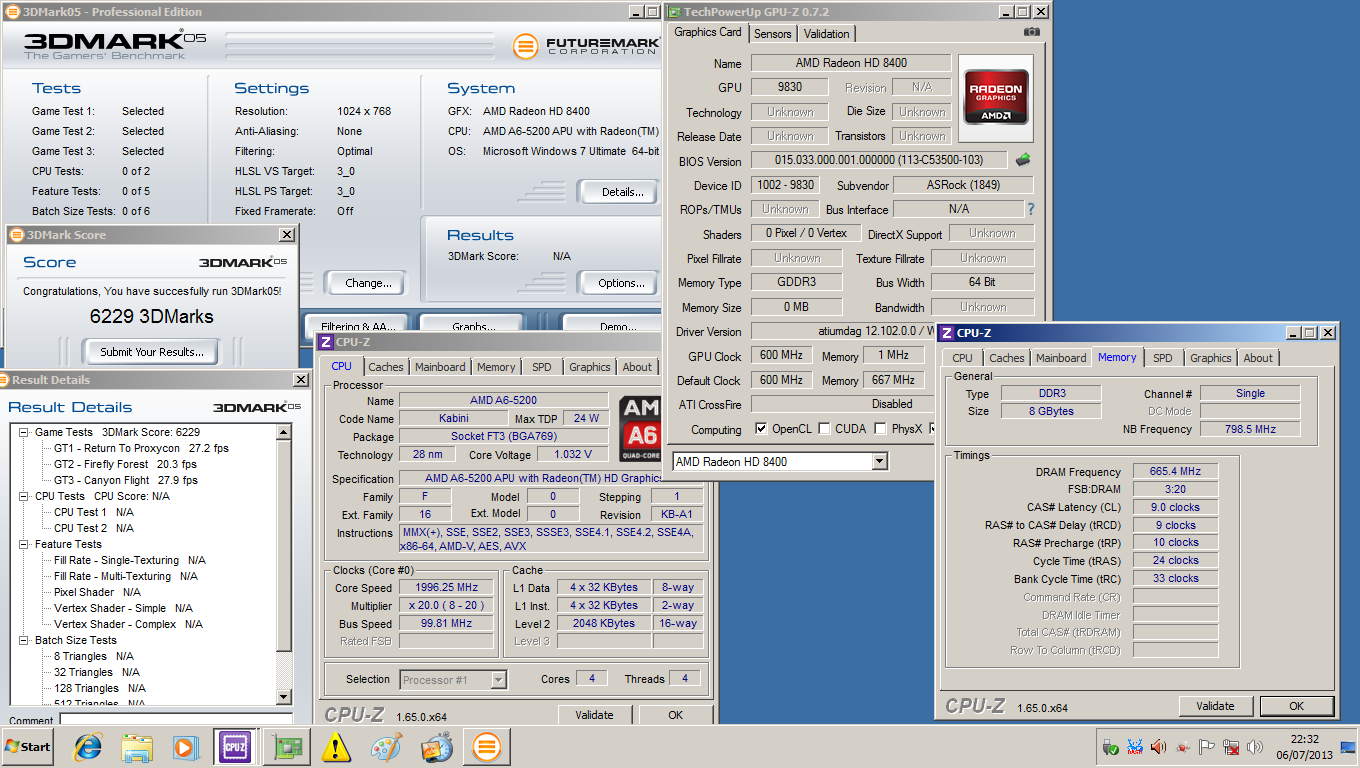
Task: Click OK in CPU-Z memory window
Action: click(1296, 706)
